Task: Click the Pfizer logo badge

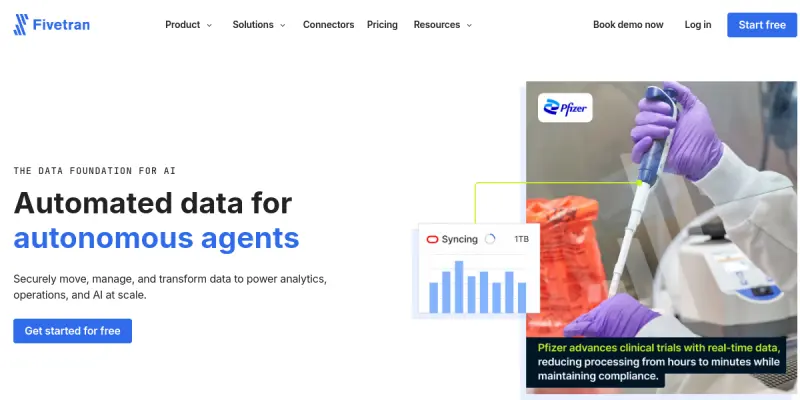Action: pyautogui.click(x=565, y=108)
